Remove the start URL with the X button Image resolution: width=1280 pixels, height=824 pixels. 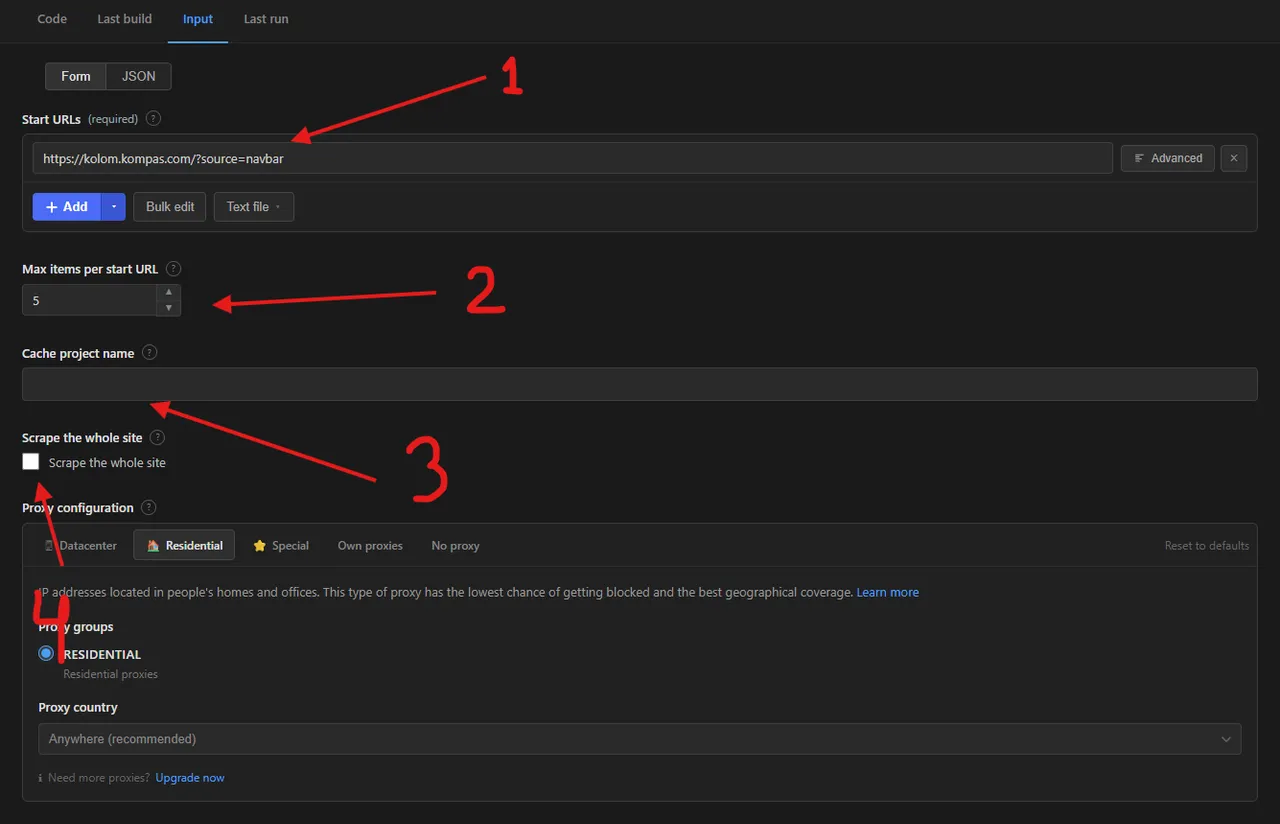(1234, 158)
